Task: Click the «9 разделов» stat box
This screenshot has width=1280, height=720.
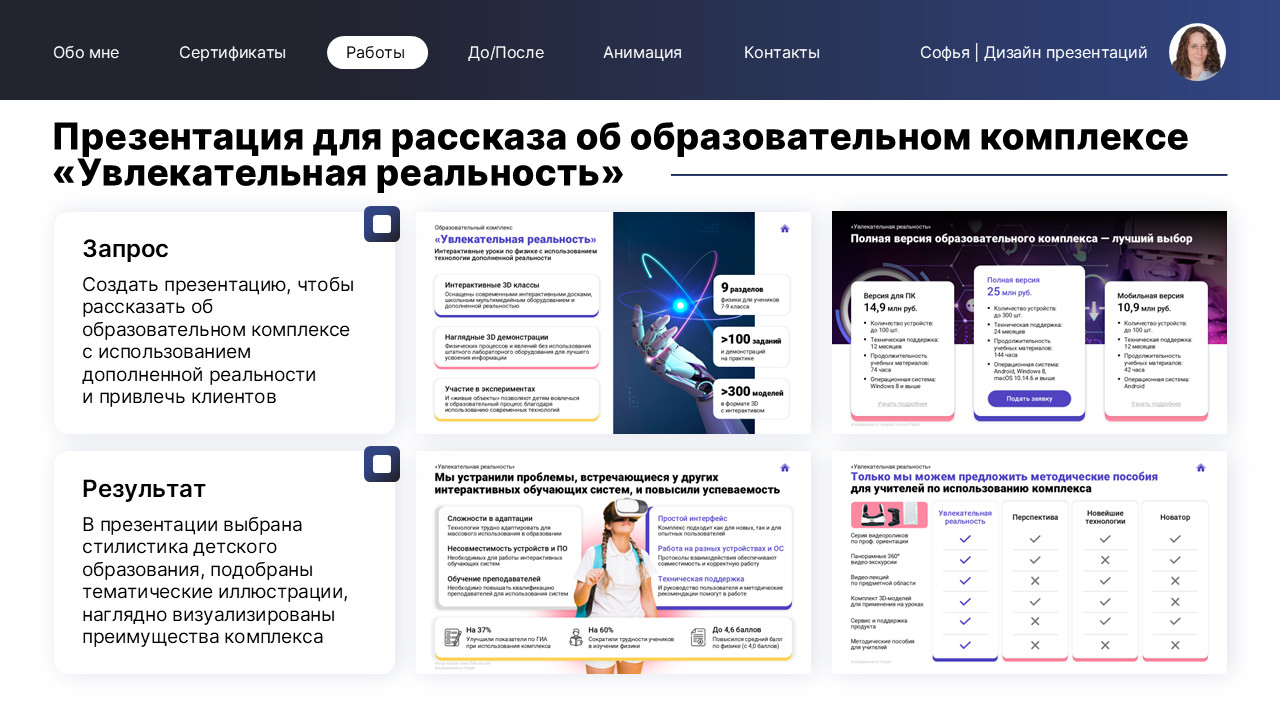Action: pos(753,294)
